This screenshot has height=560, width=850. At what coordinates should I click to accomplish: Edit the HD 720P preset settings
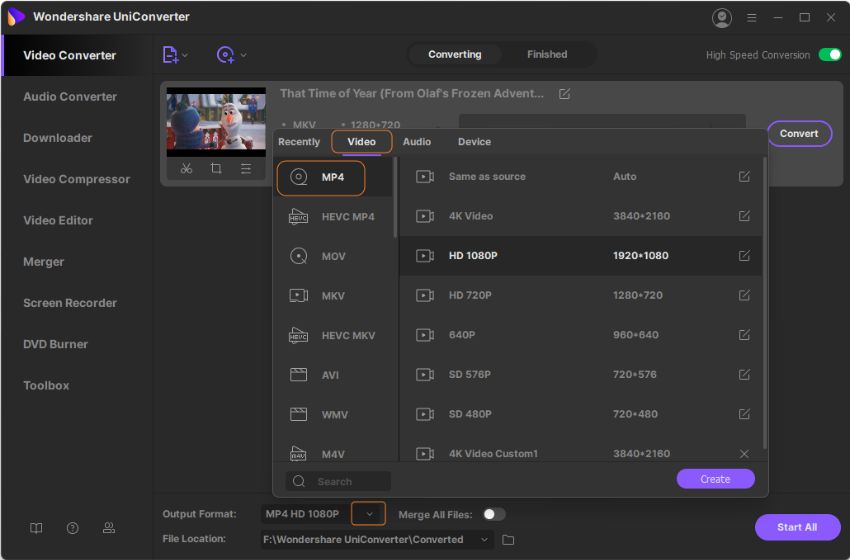(x=744, y=295)
